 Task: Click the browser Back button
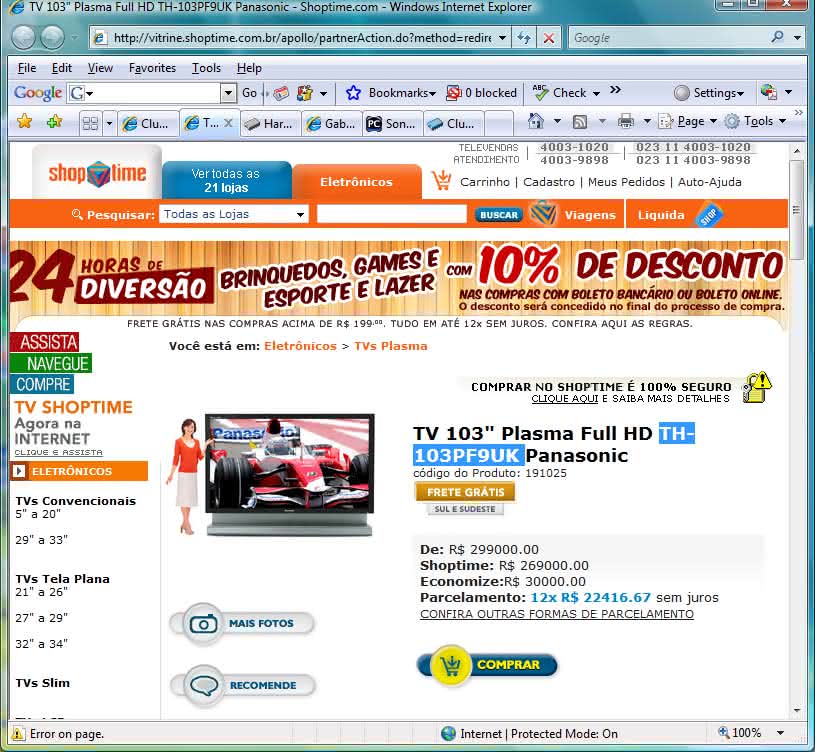(23, 38)
